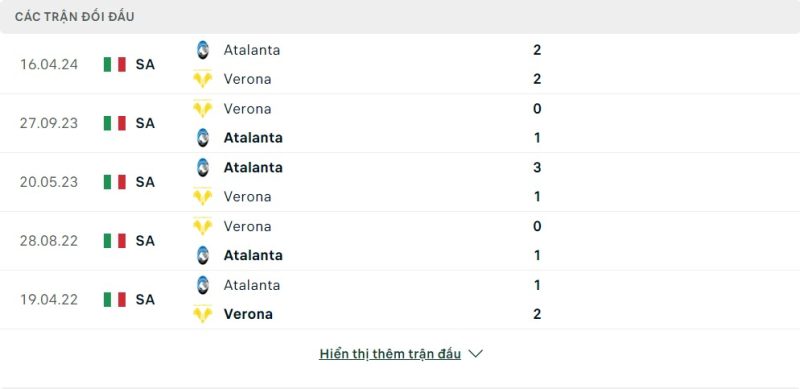The height and width of the screenshot is (389, 800).
Task: Click Italy flag beside 16.04.24 match
Action: tap(115, 64)
